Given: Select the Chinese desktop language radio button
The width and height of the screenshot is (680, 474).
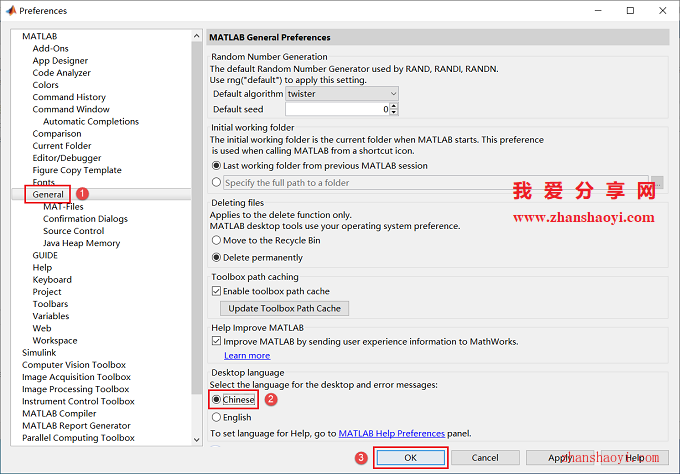Looking at the screenshot, I should coord(216,399).
